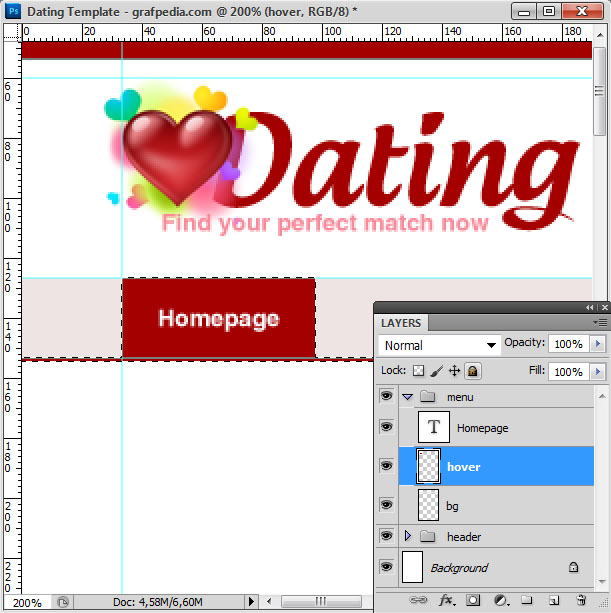Create a new layer group
This screenshot has height=613, width=611.
point(527,600)
